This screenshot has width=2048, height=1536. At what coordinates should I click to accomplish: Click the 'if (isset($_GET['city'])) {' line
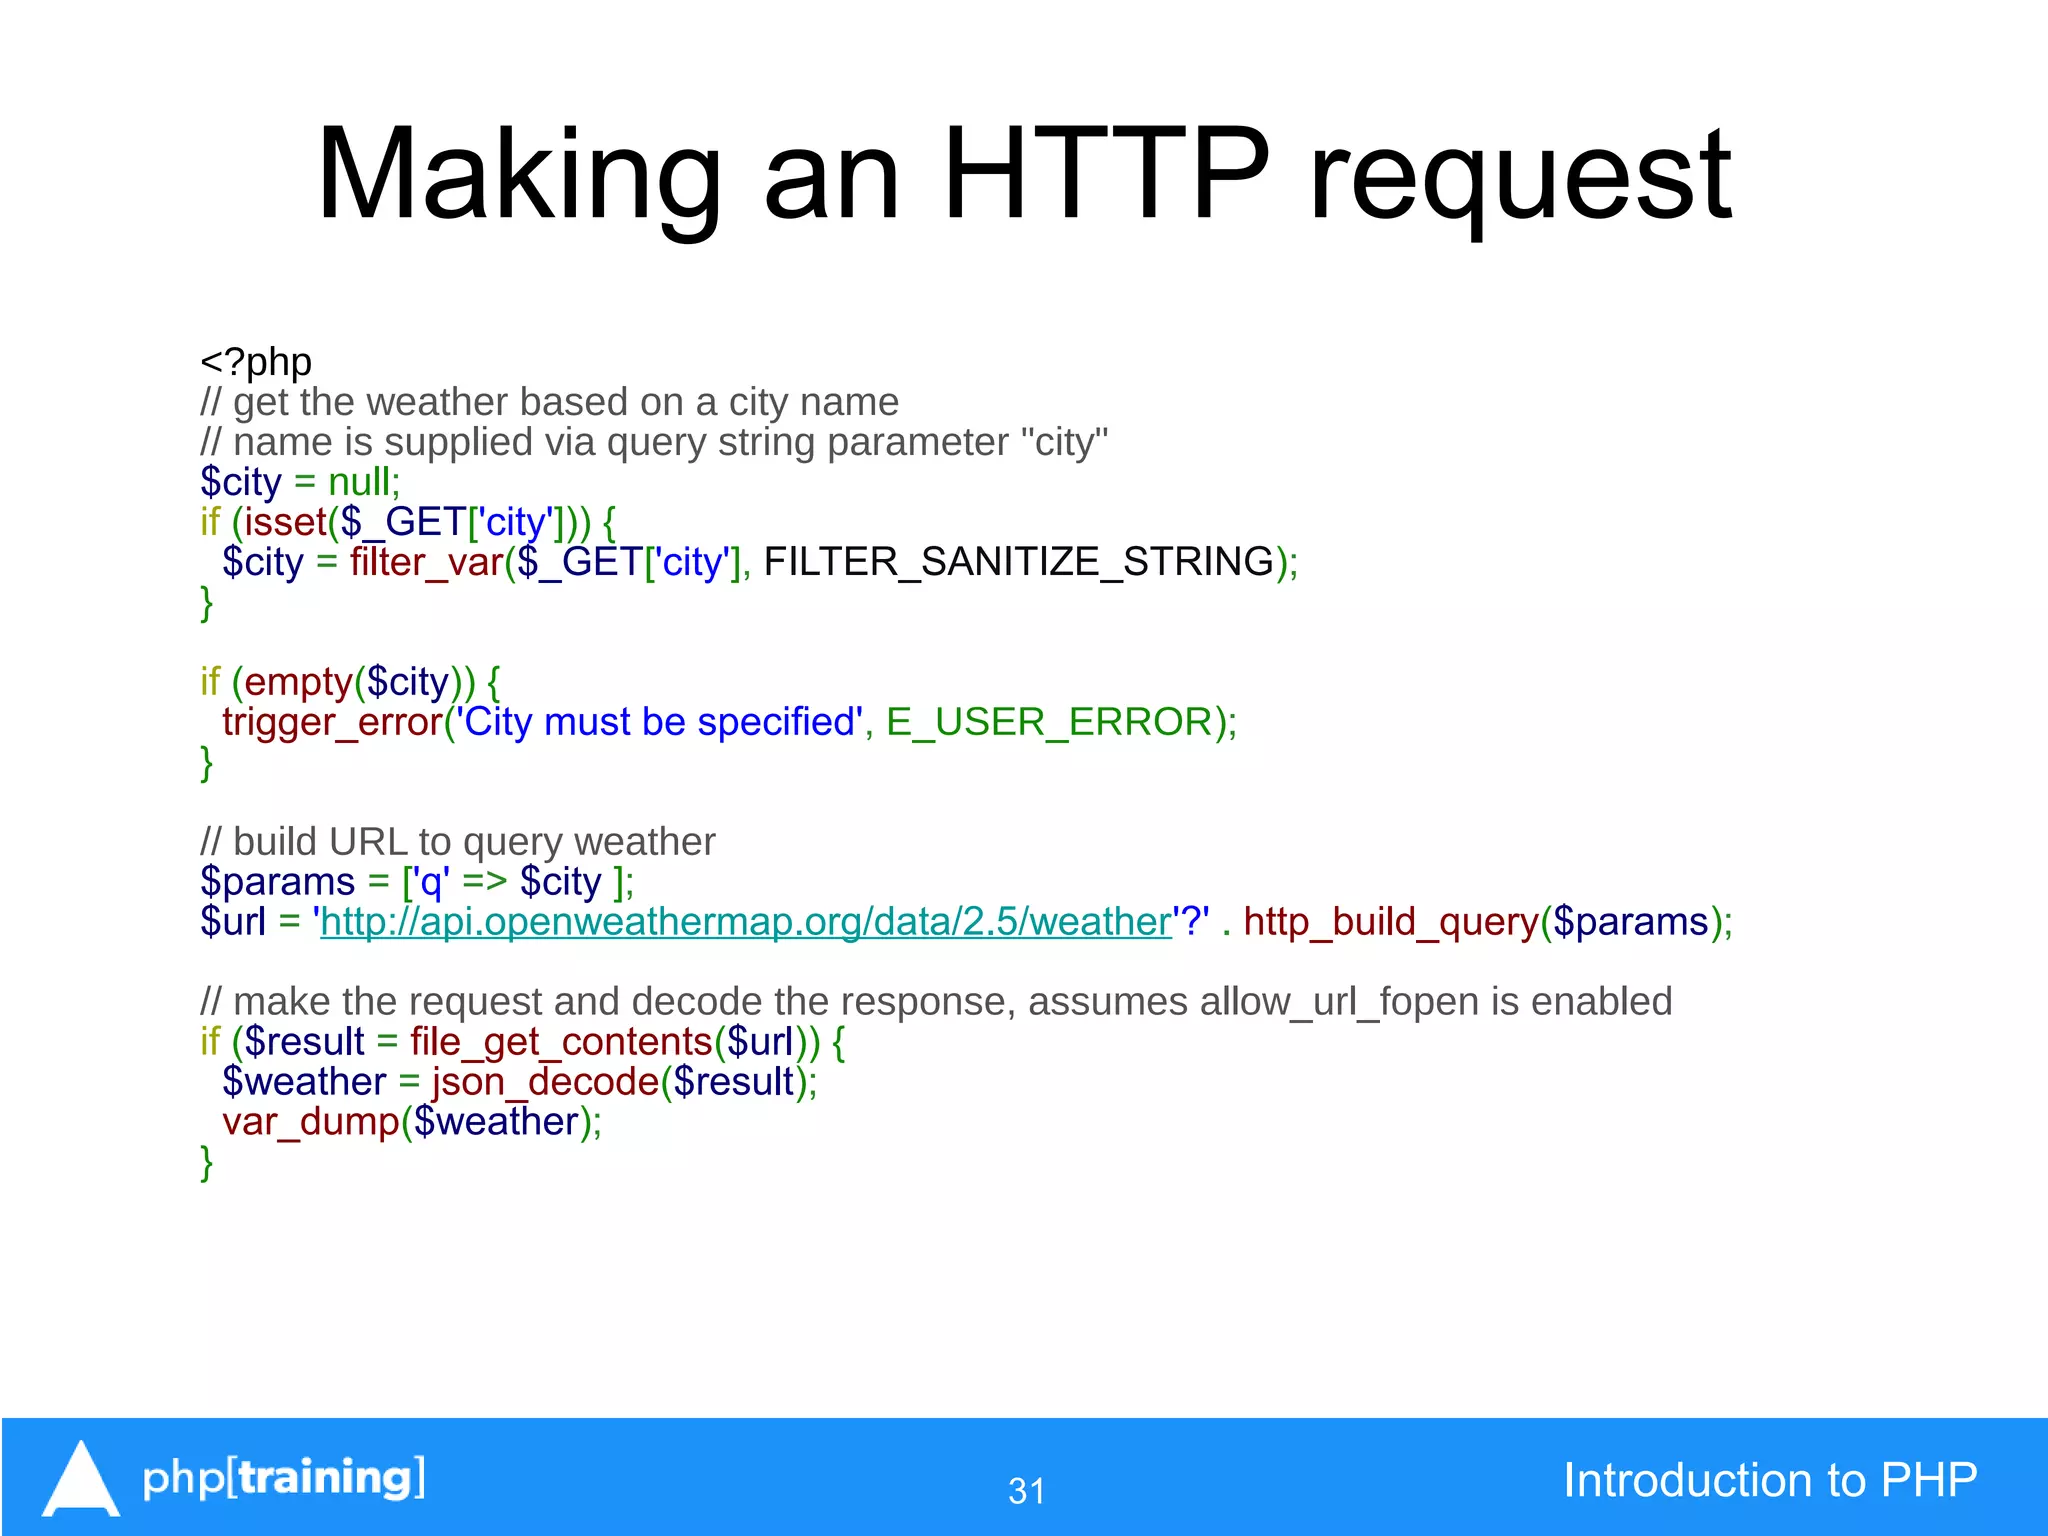tap(408, 522)
